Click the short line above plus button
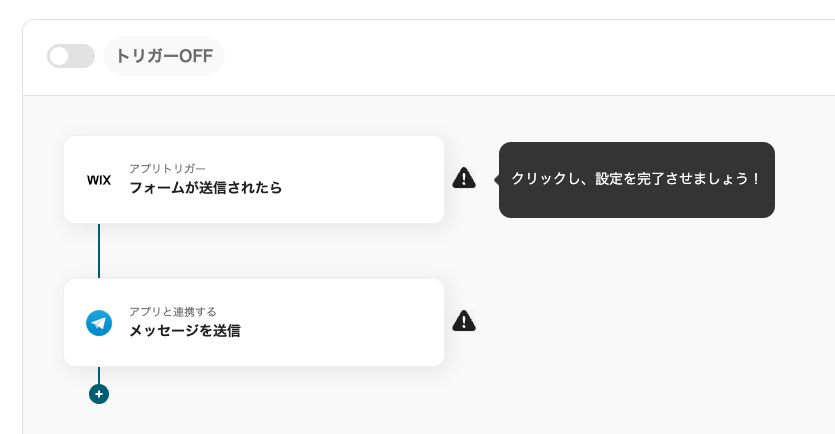This screenshot has width=835, height=434. (99, 374)
